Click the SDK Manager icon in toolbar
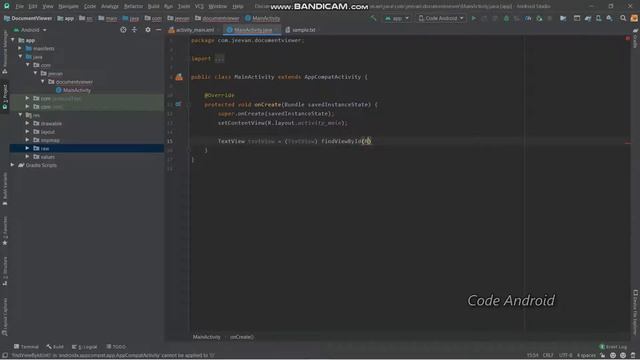This screenshot has width=640, height=360. (609, 18)
